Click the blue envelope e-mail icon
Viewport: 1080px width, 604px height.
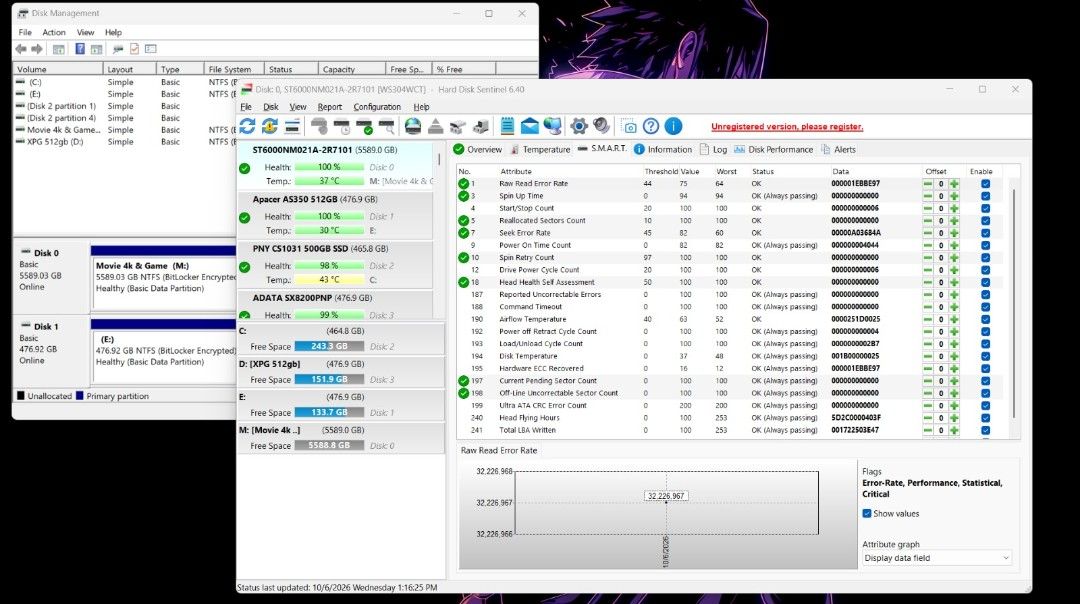tap(530, 126)
